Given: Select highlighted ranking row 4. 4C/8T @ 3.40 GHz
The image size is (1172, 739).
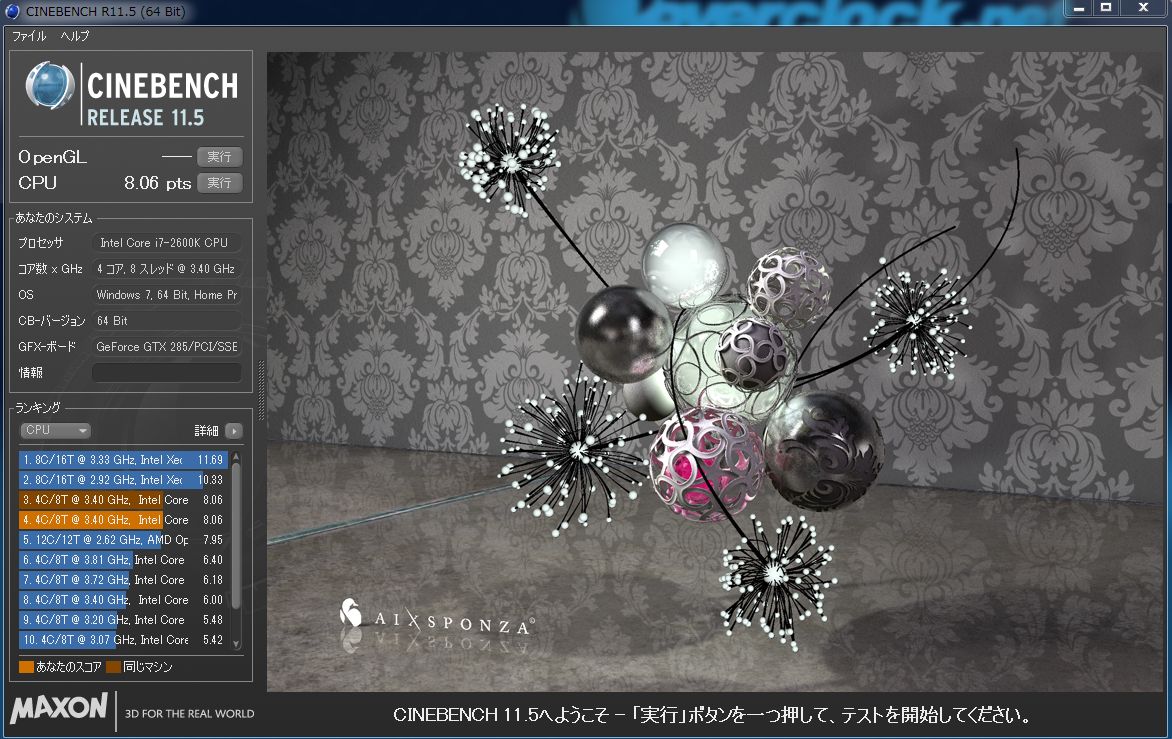Looking at the screenshot, I should point(123,519).
